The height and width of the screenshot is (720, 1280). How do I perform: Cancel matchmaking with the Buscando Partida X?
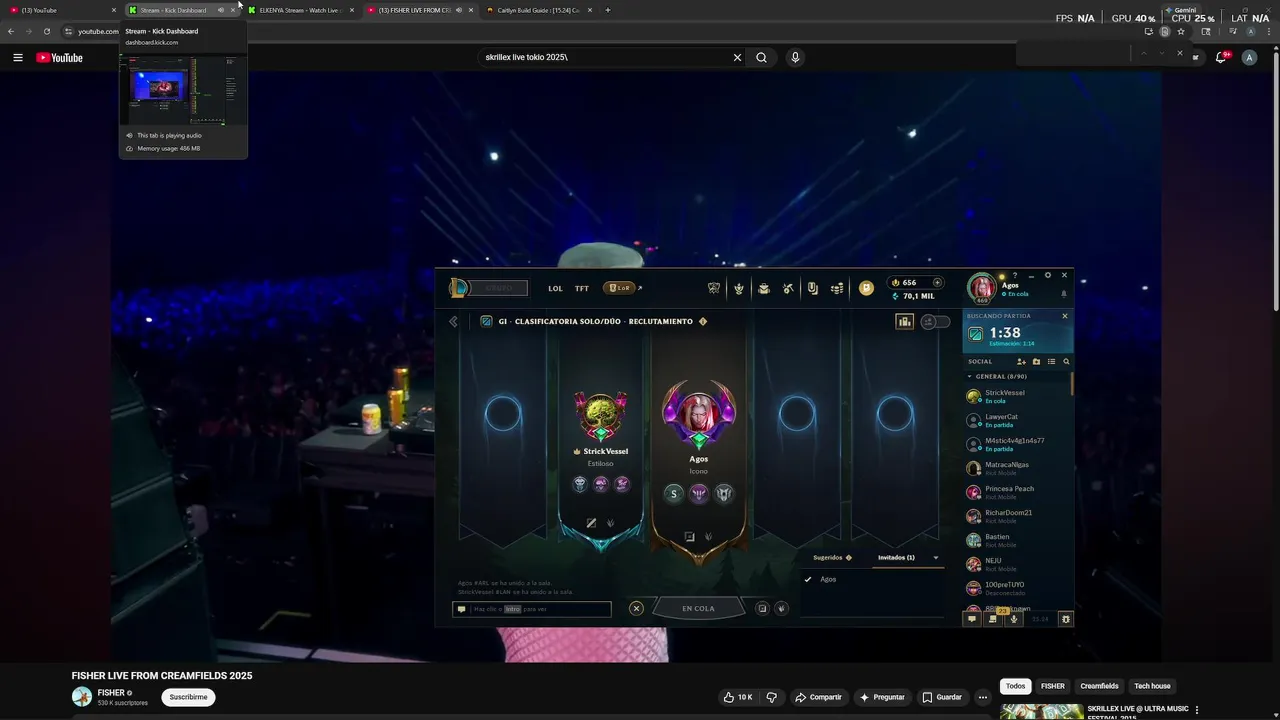1064,316
